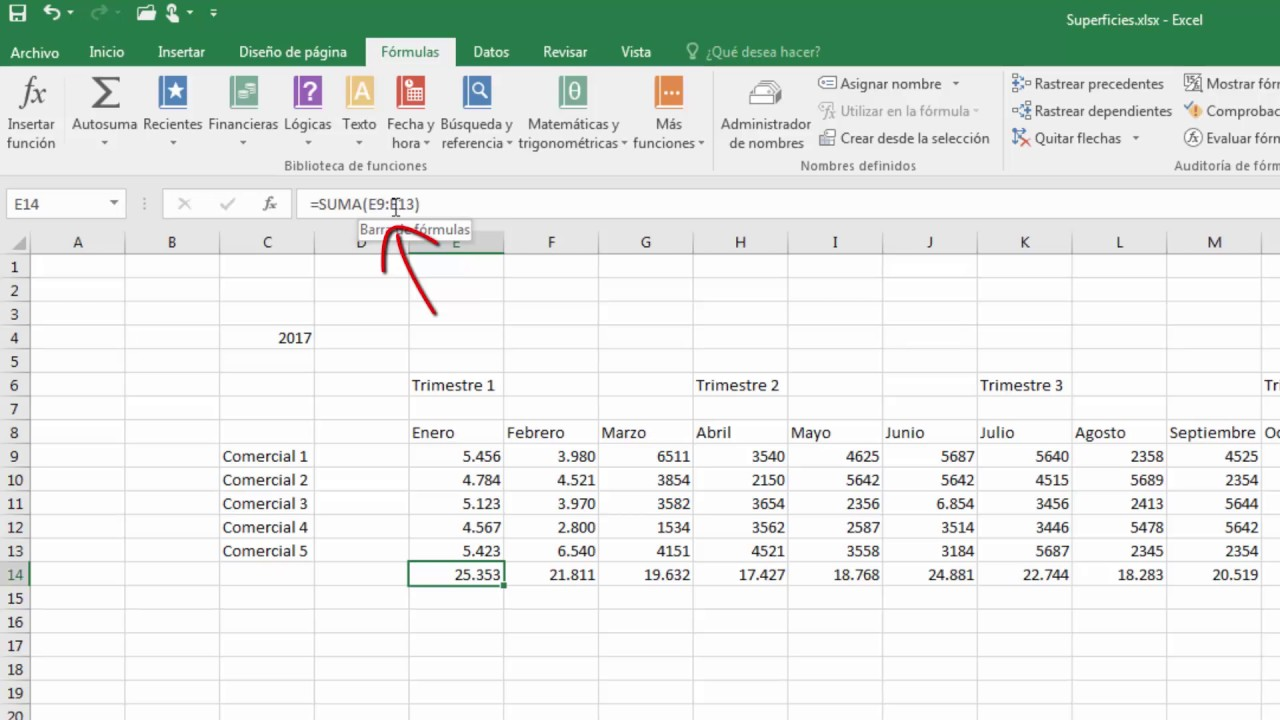This screenshot has height=720, width=1280.
Task: Expand the Name Box dropdown arrow
Action: (114, 204)
